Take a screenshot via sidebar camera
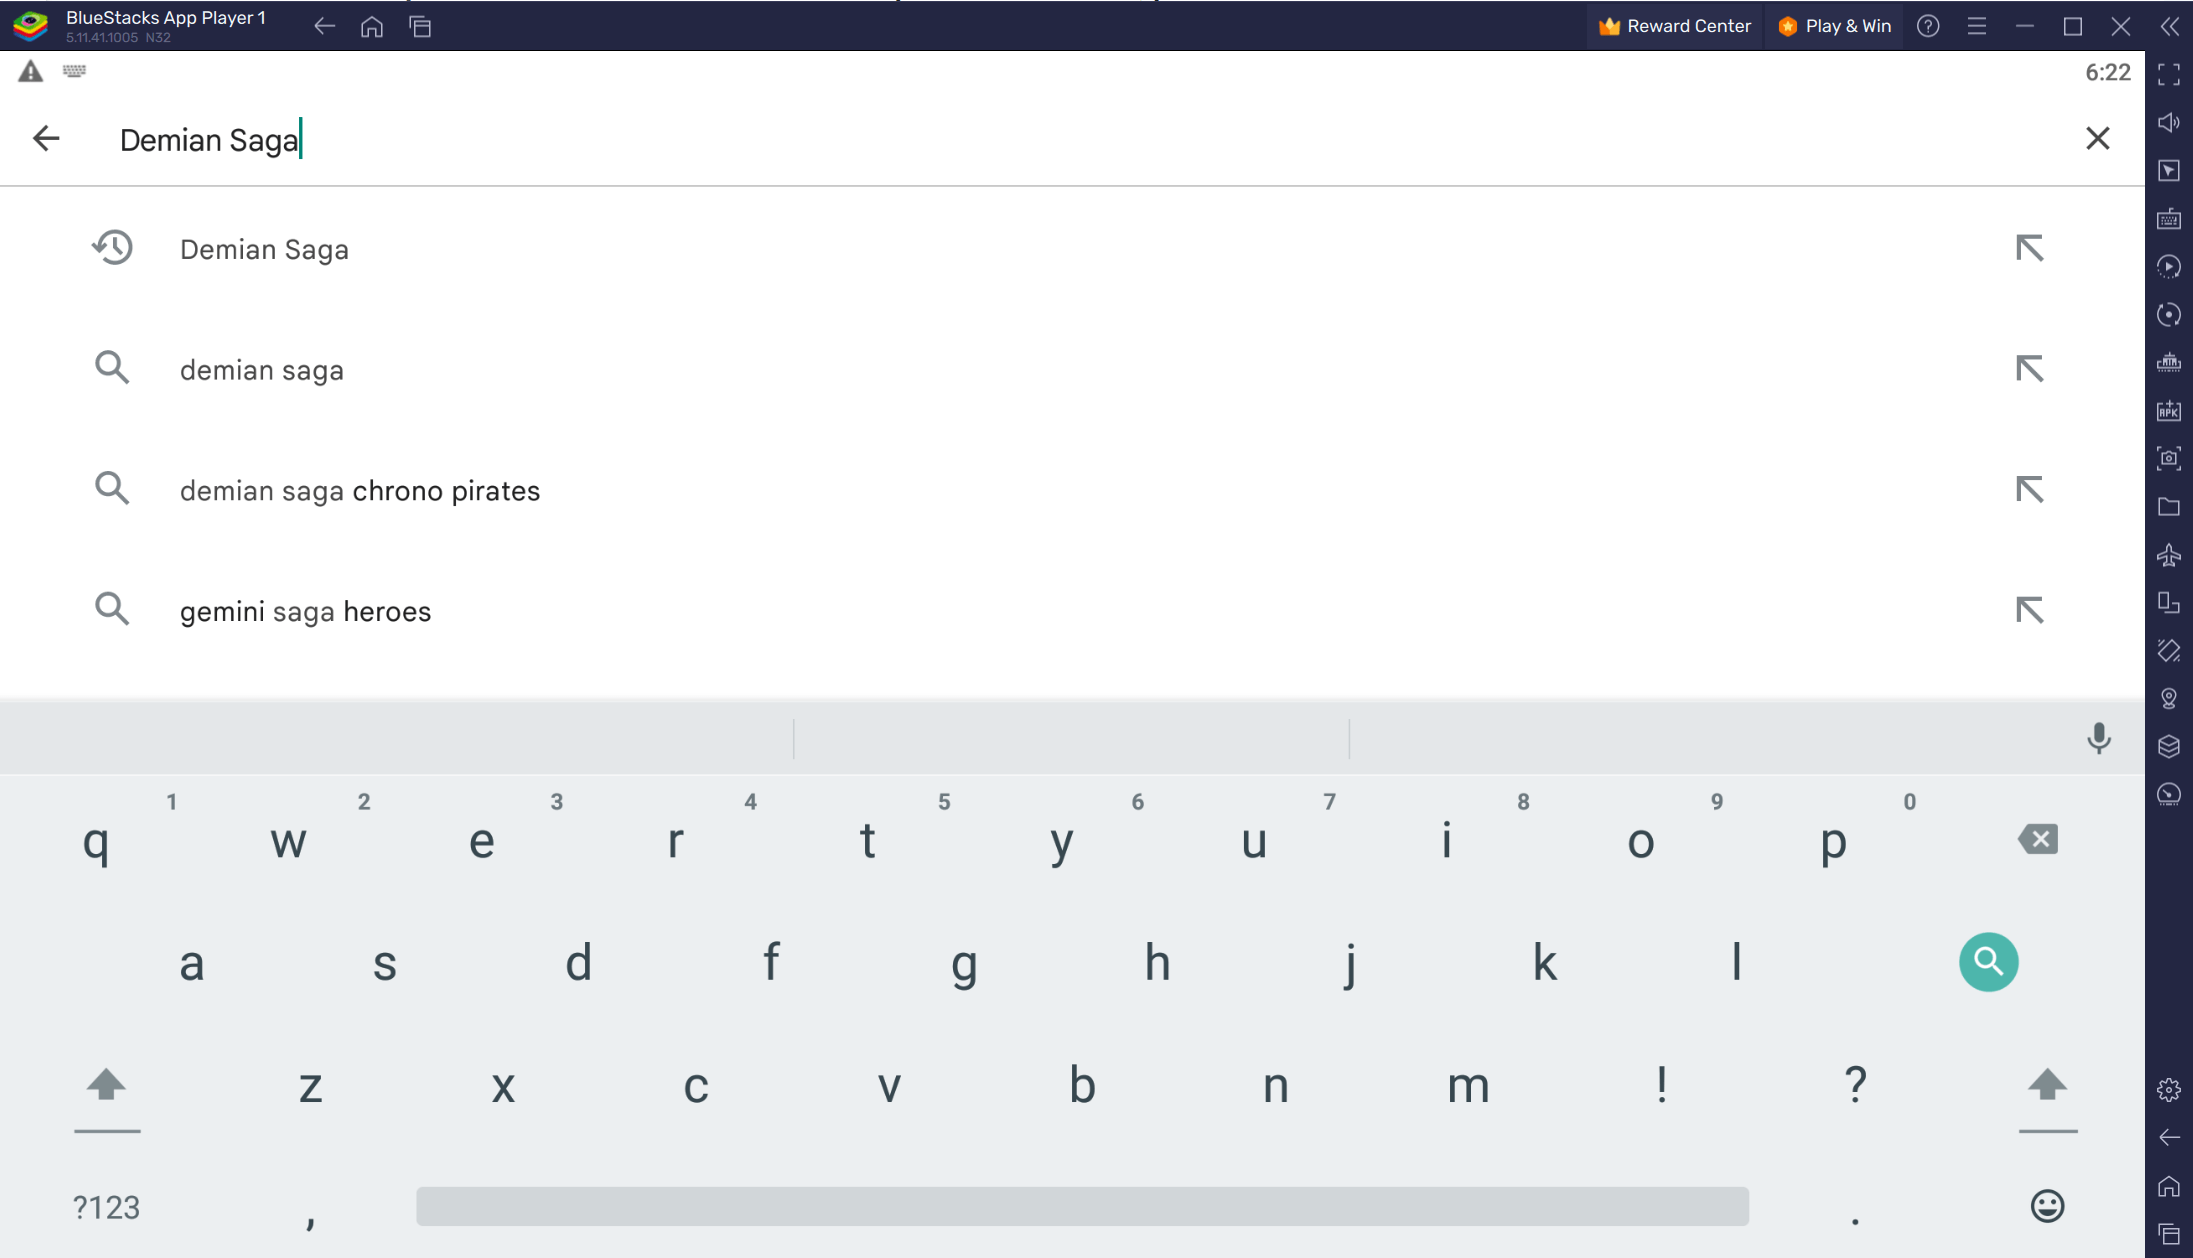The width and height of the screenshot is (2193, 1258). [2168, 458]
